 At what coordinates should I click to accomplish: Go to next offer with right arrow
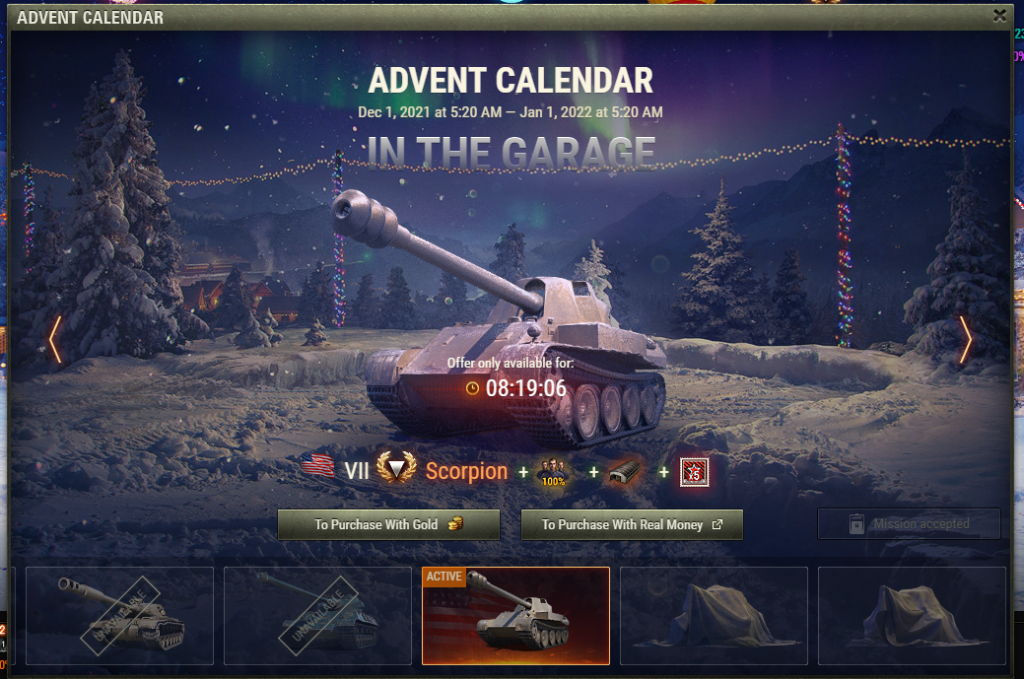(x=965, y=340)
